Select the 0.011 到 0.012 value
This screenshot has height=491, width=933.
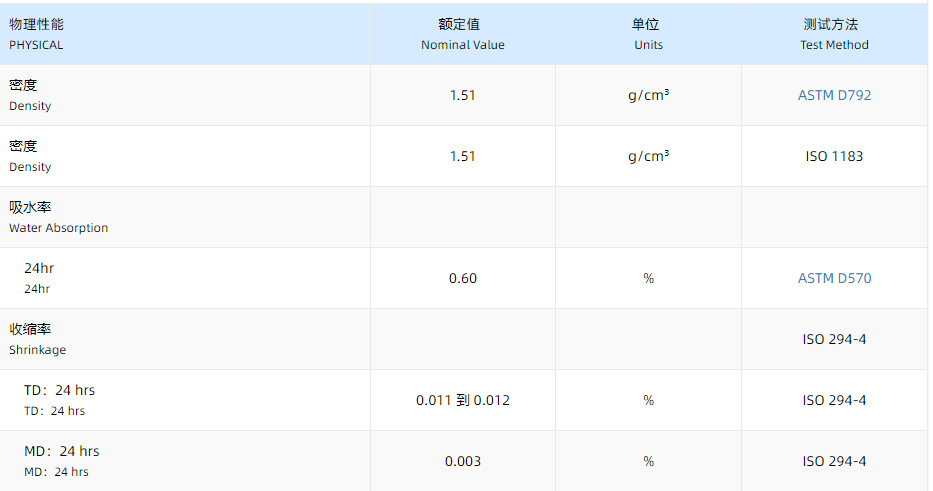tap(462, 400)
